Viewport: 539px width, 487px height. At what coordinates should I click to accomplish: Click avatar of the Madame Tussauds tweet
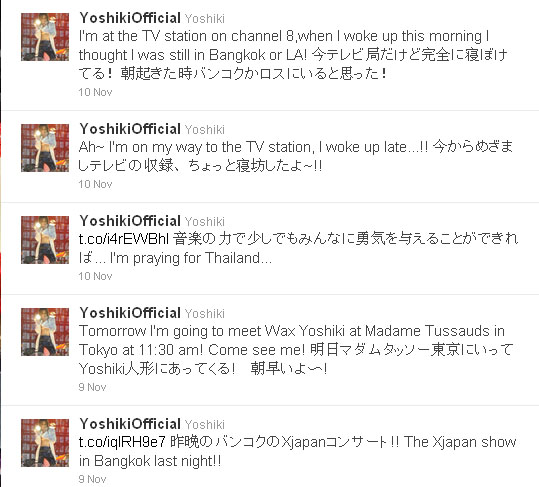pyautogui.click(x=45, y=332)
